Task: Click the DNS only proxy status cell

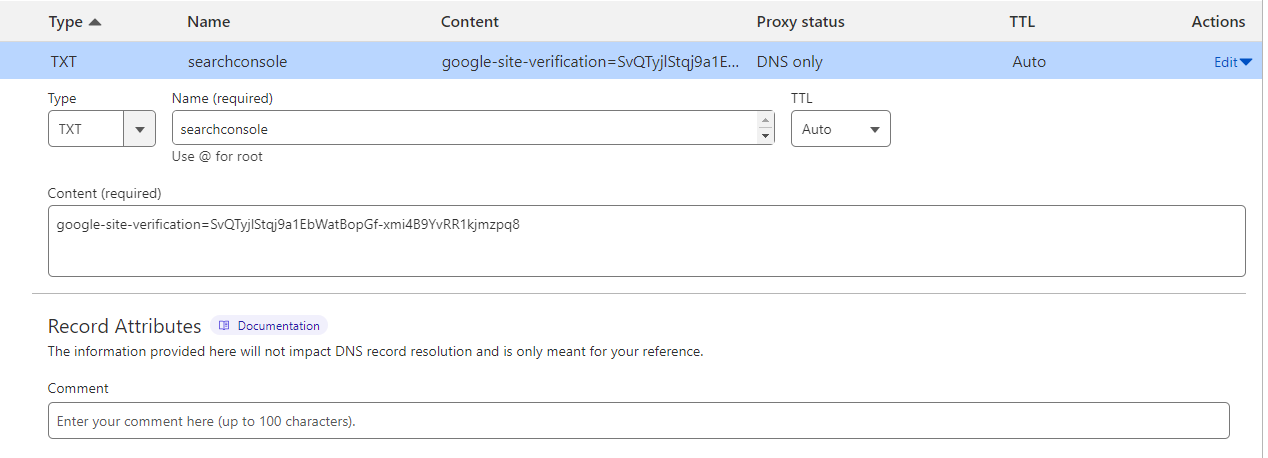Action: [790, 62]
